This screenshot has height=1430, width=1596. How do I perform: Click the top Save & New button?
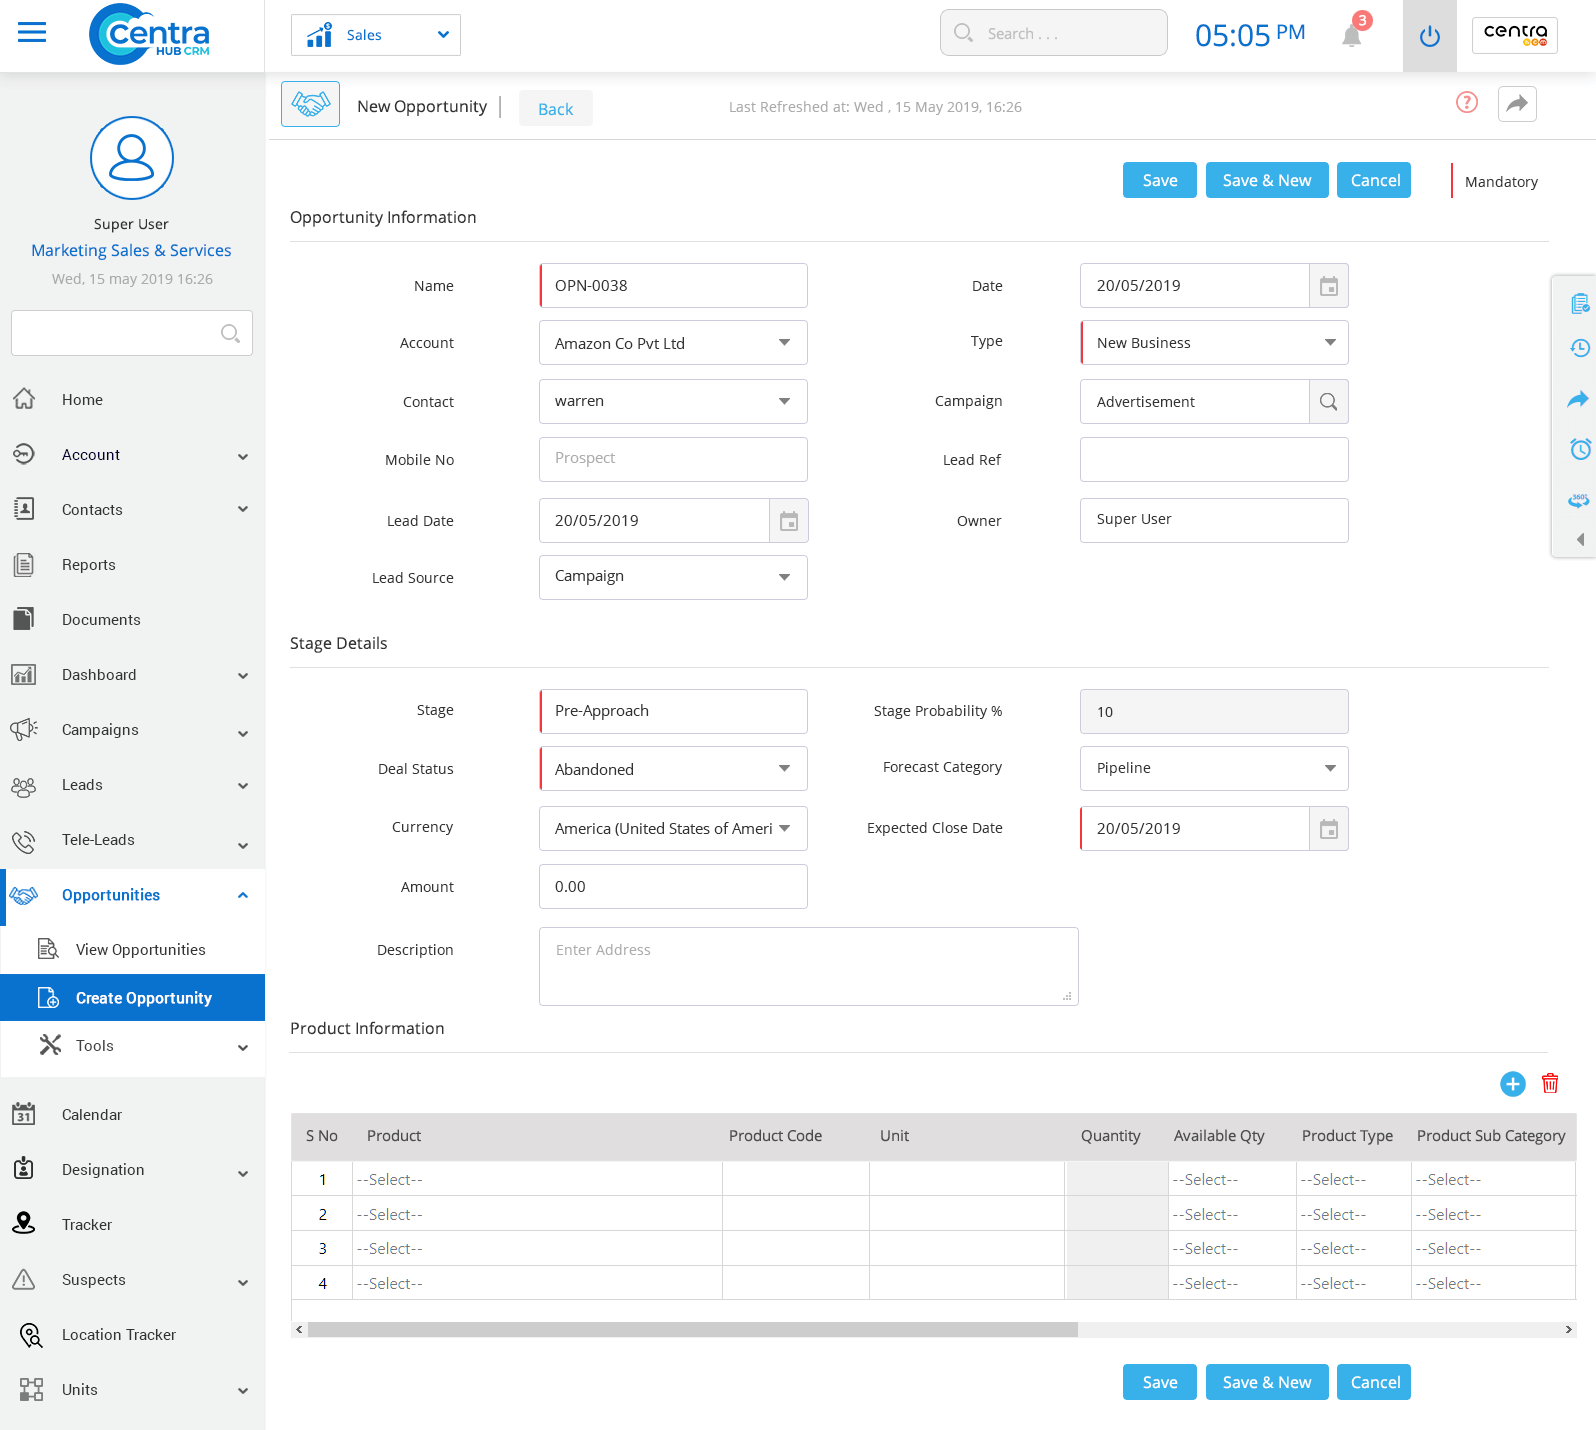1266,181
